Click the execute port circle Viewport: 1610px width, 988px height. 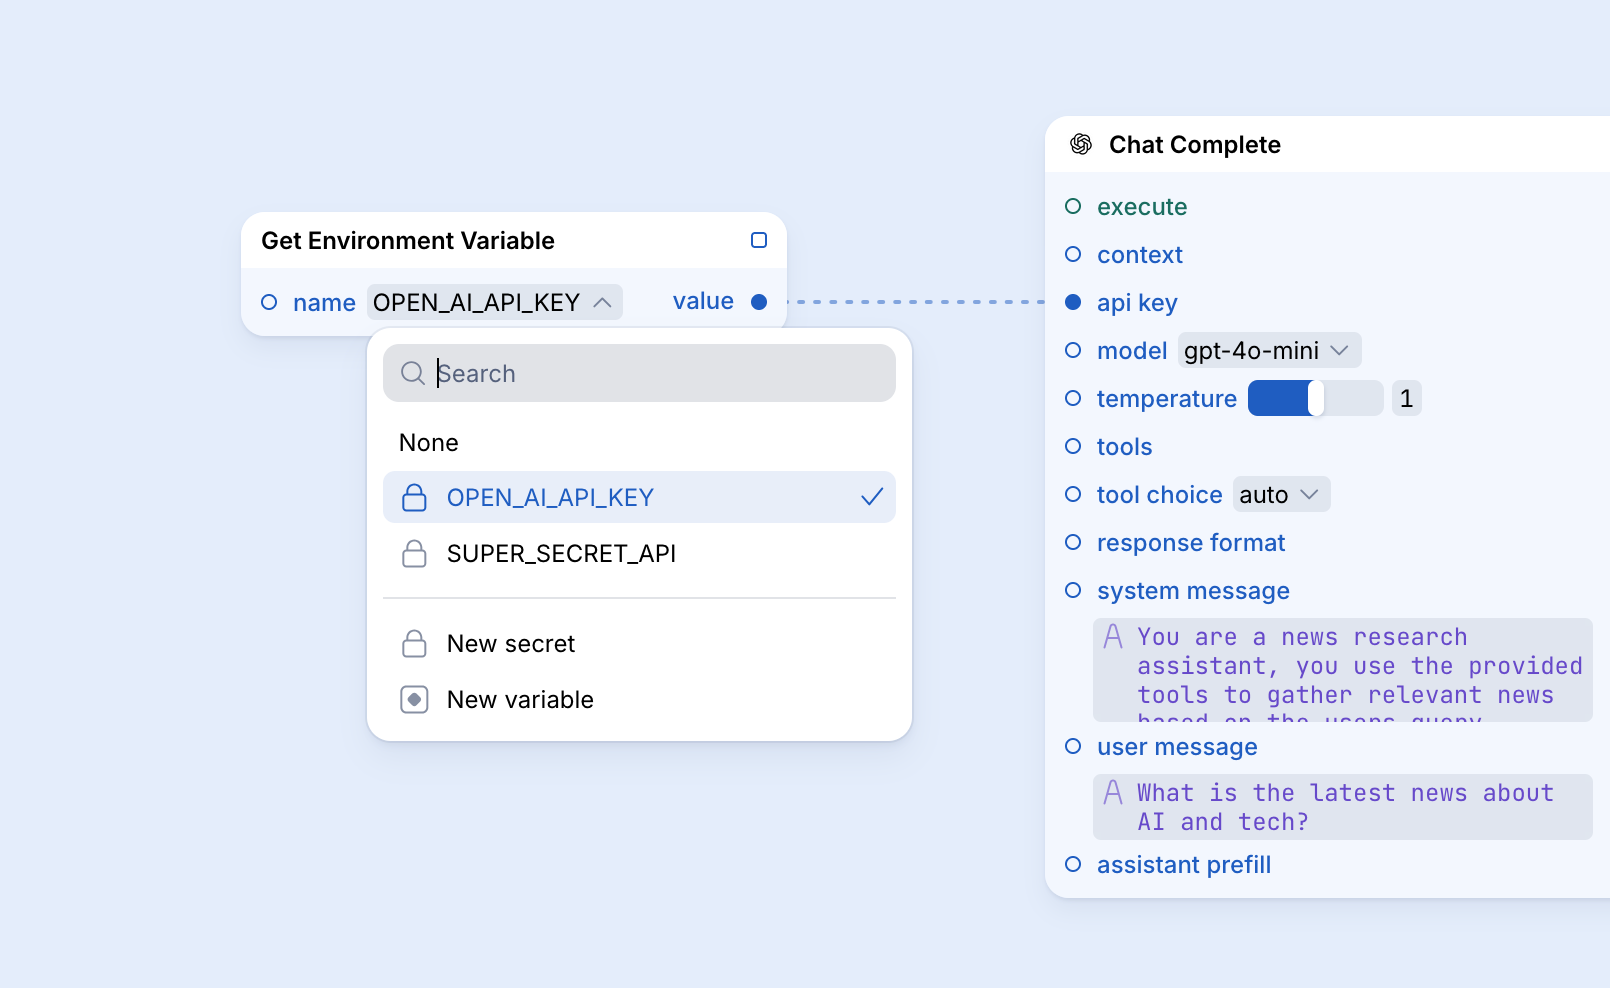pyautogui.click(x=1073, y=206)
